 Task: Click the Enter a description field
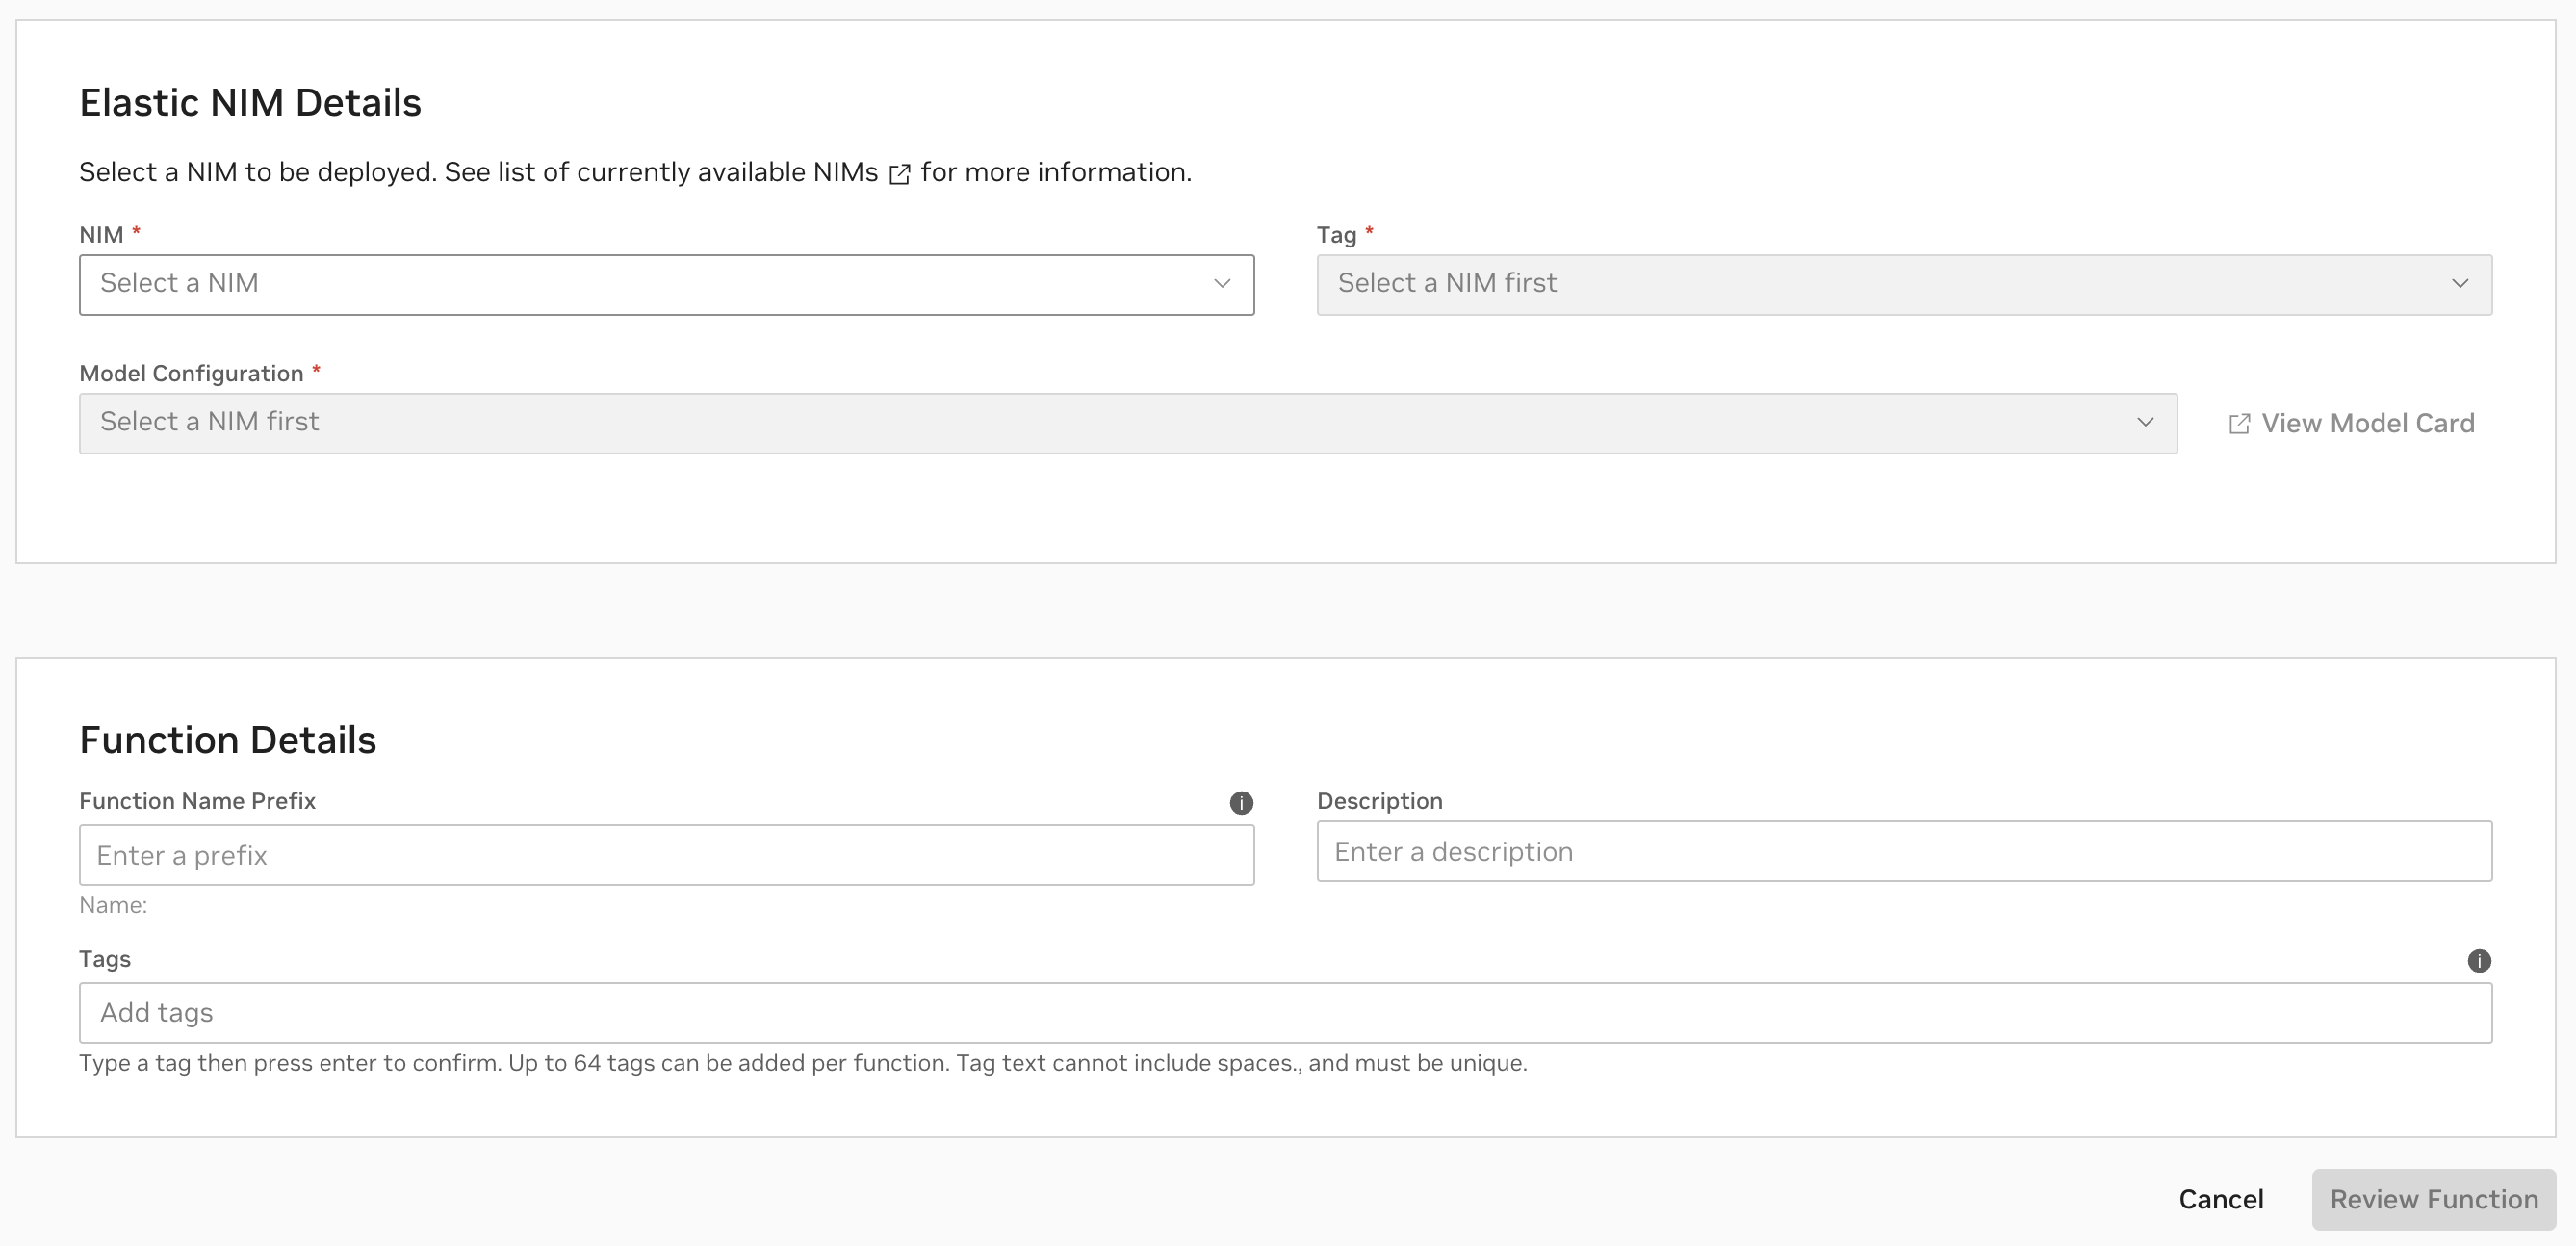pyautogui.click(x=1903, y=852)
